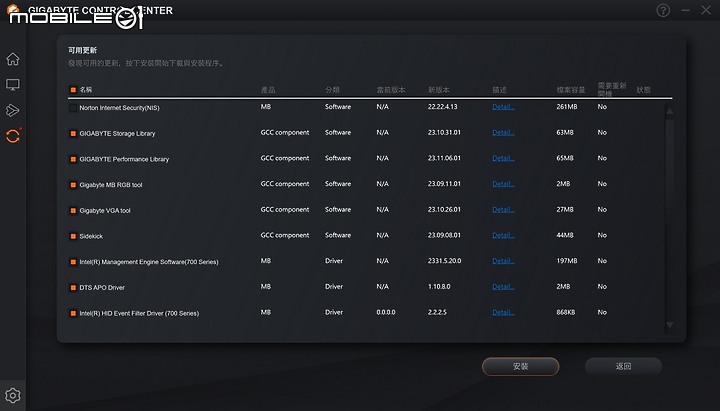Select the Gigabyte MB RGB tool name
Viewport: 720px width, 411px height.
pos(111,185)
